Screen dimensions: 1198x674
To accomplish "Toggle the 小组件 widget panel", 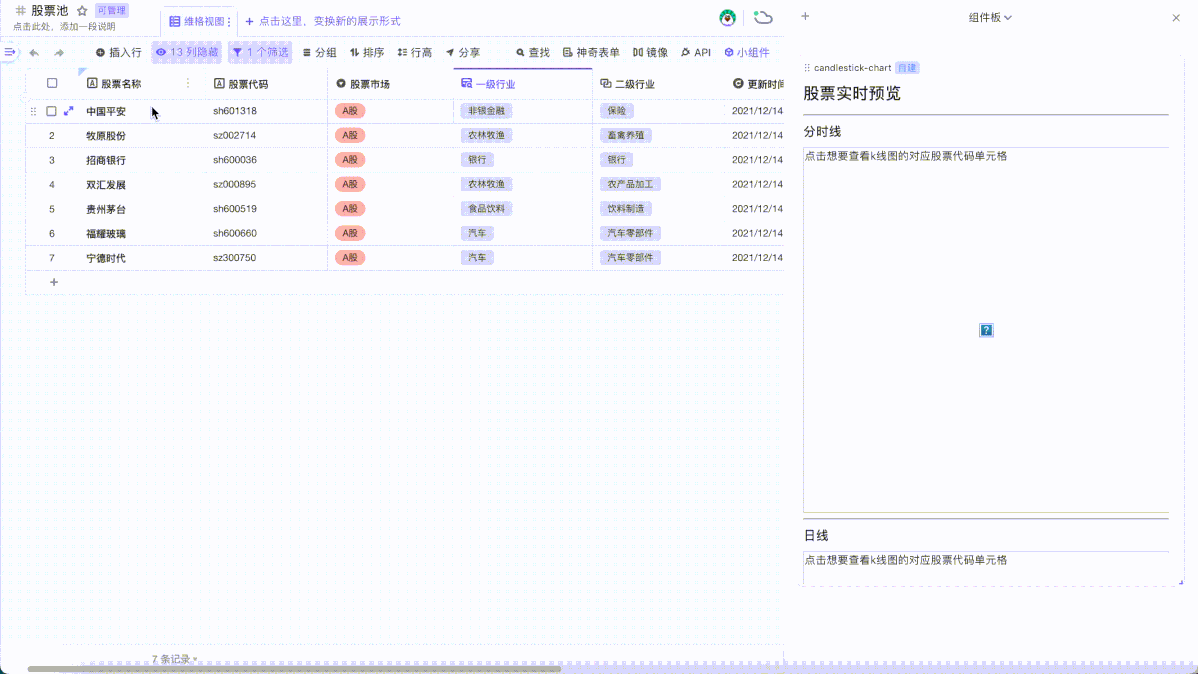I will click(746, 53).
